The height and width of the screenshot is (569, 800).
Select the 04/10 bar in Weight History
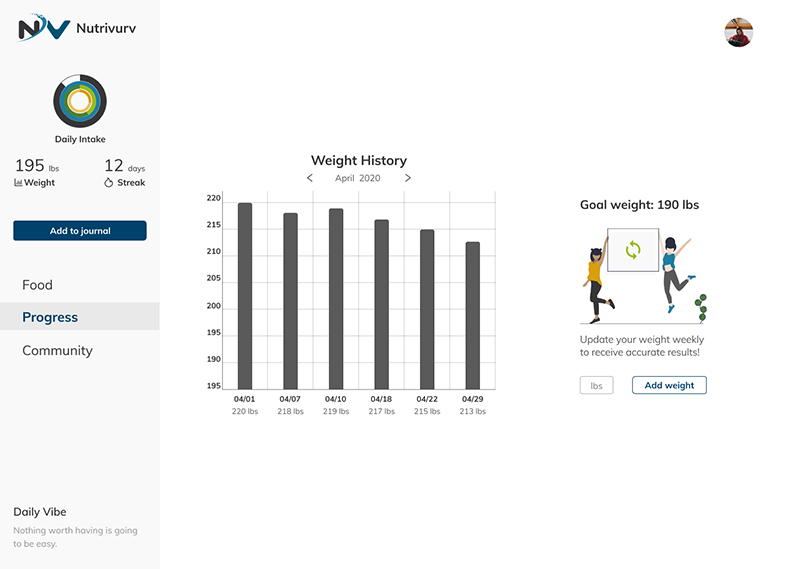click(336, 299)
